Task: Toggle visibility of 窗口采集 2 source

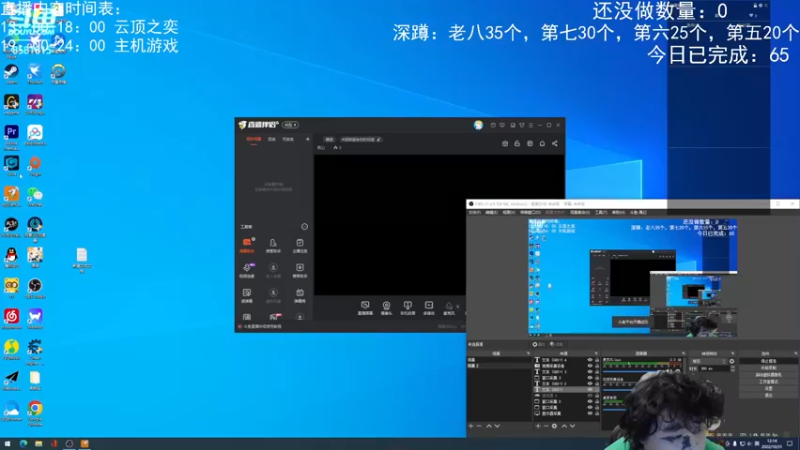Action: coord(590,401)
